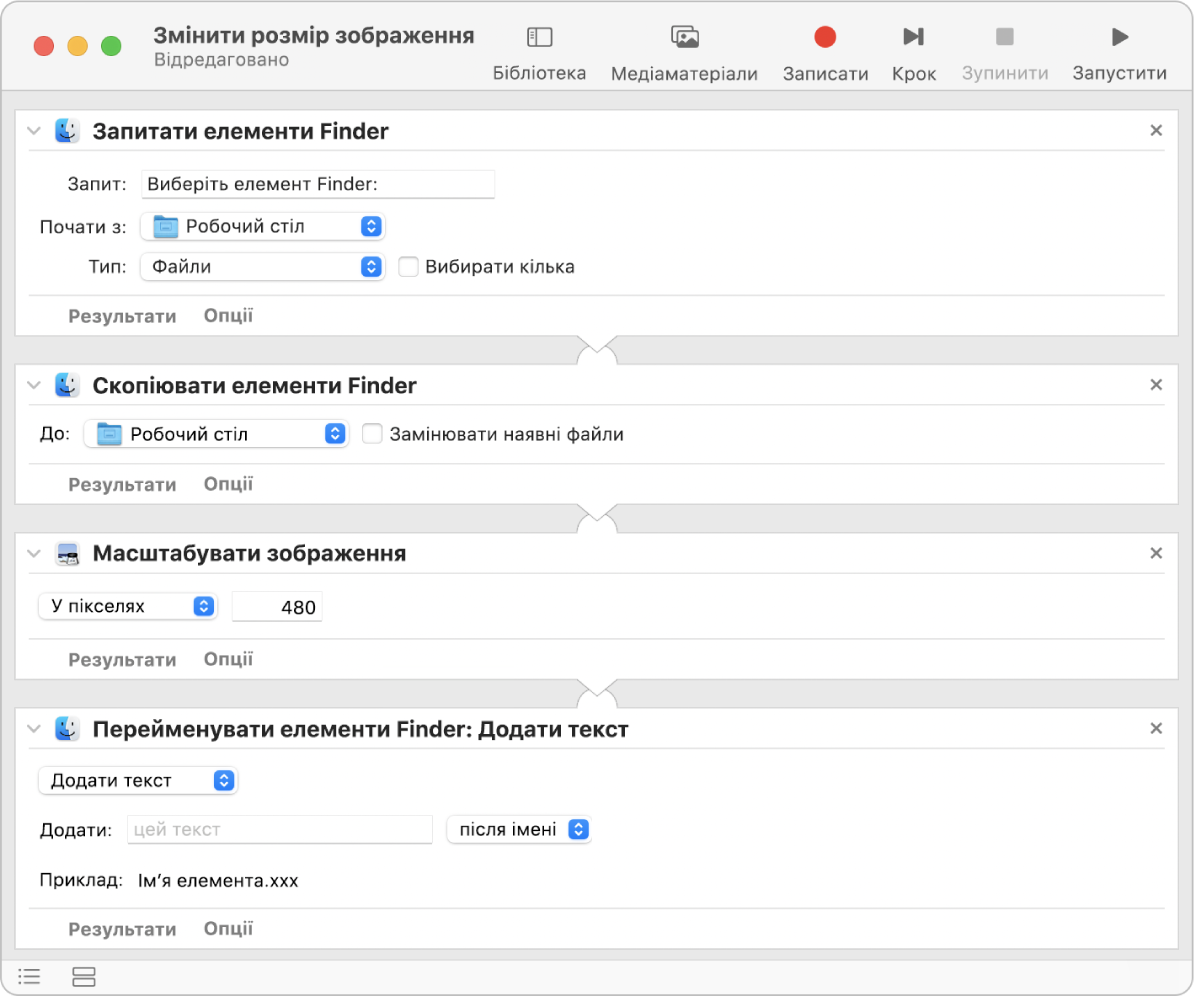Open the після імені position dropdown

[x=518, y=829]
